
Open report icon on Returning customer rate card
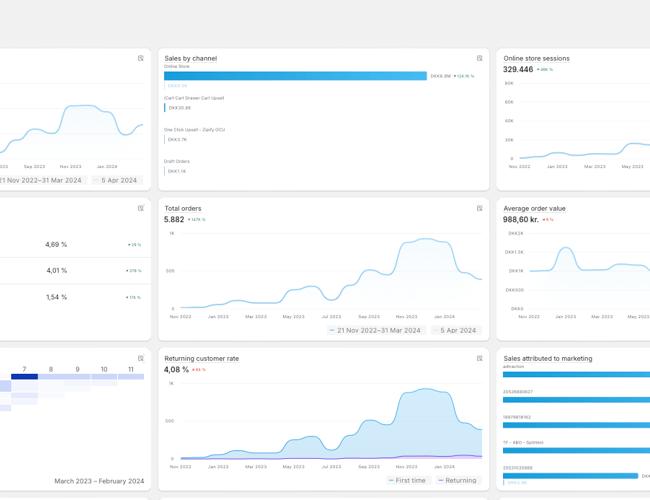click(x=480, y=358)
